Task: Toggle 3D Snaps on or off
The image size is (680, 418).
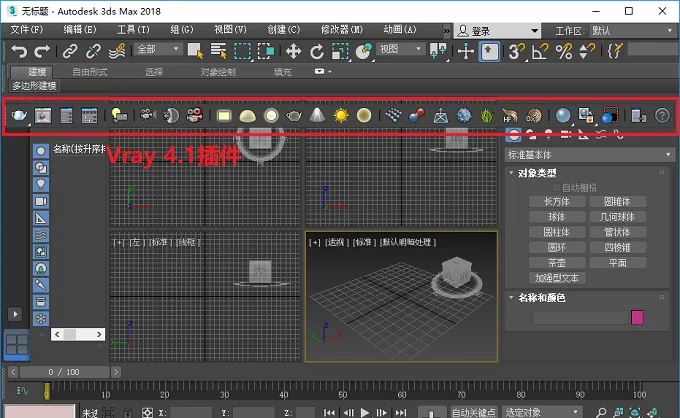Action: pyautogui.click(x=517, y=52)
